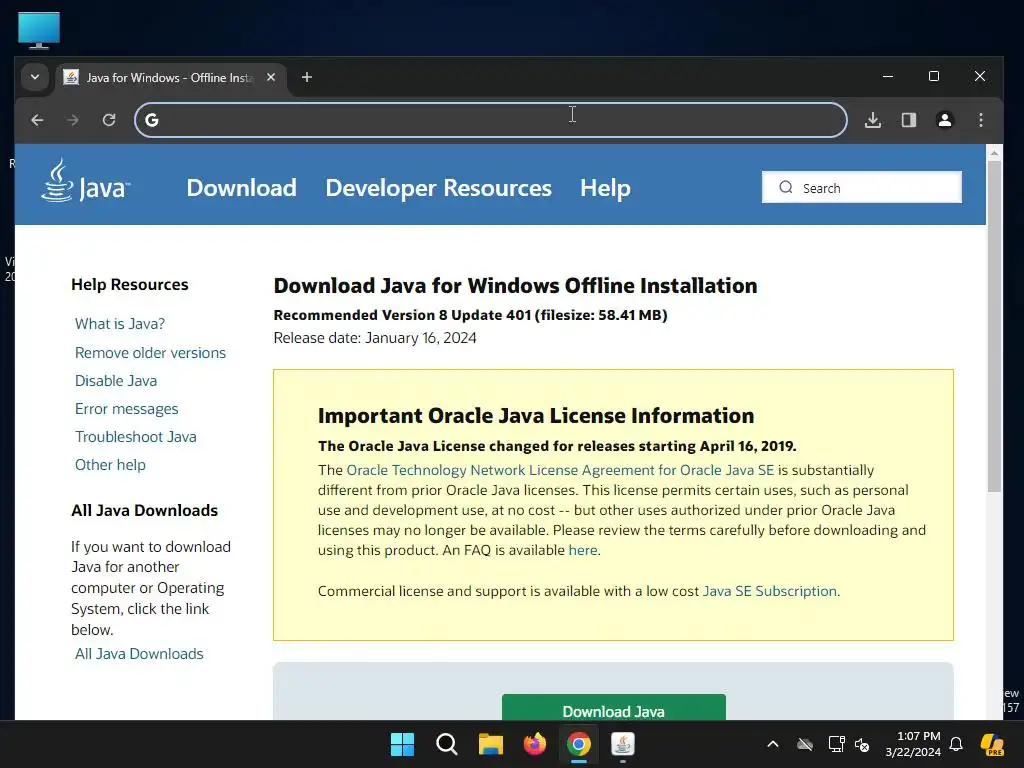Open Troubleshoot Java link
Viewport: 1024px width, 768px height.
tap(136, 437)
